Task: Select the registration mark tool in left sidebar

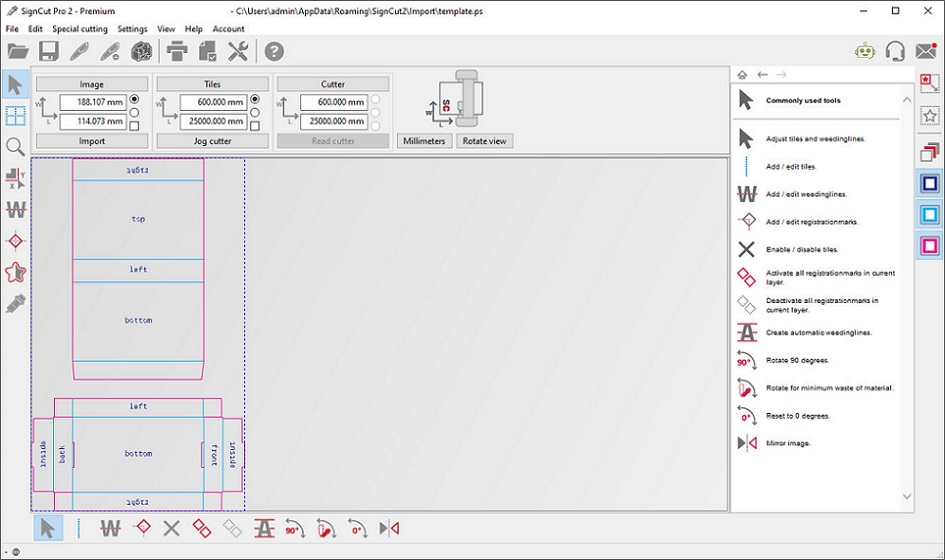Action: pyautogui.click(x=15, y=241)
